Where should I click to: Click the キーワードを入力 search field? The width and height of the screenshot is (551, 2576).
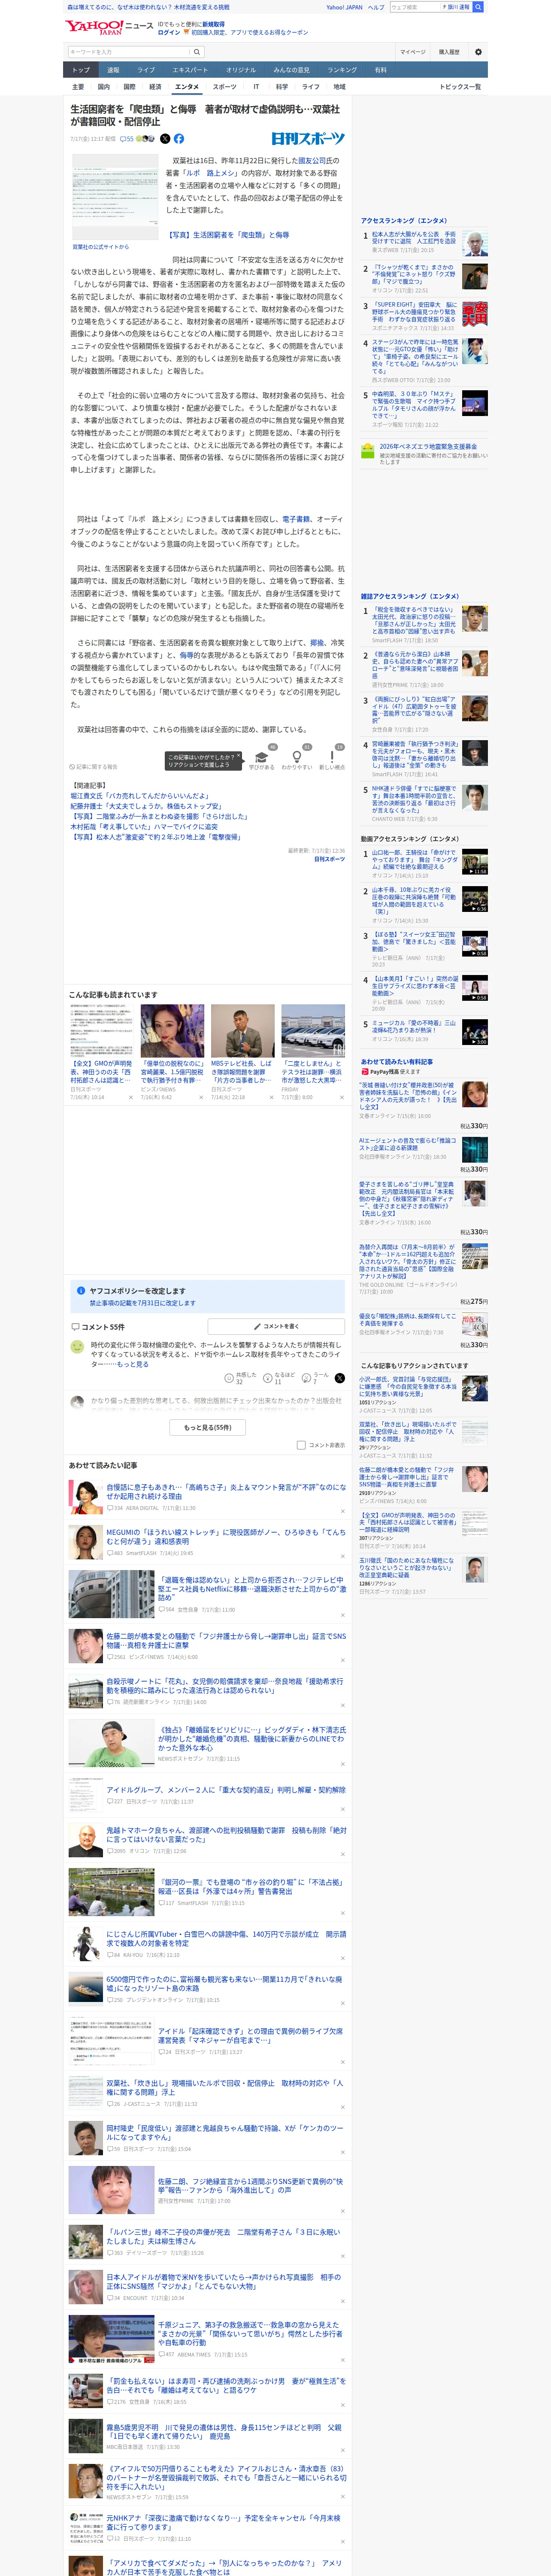(129, 52)
